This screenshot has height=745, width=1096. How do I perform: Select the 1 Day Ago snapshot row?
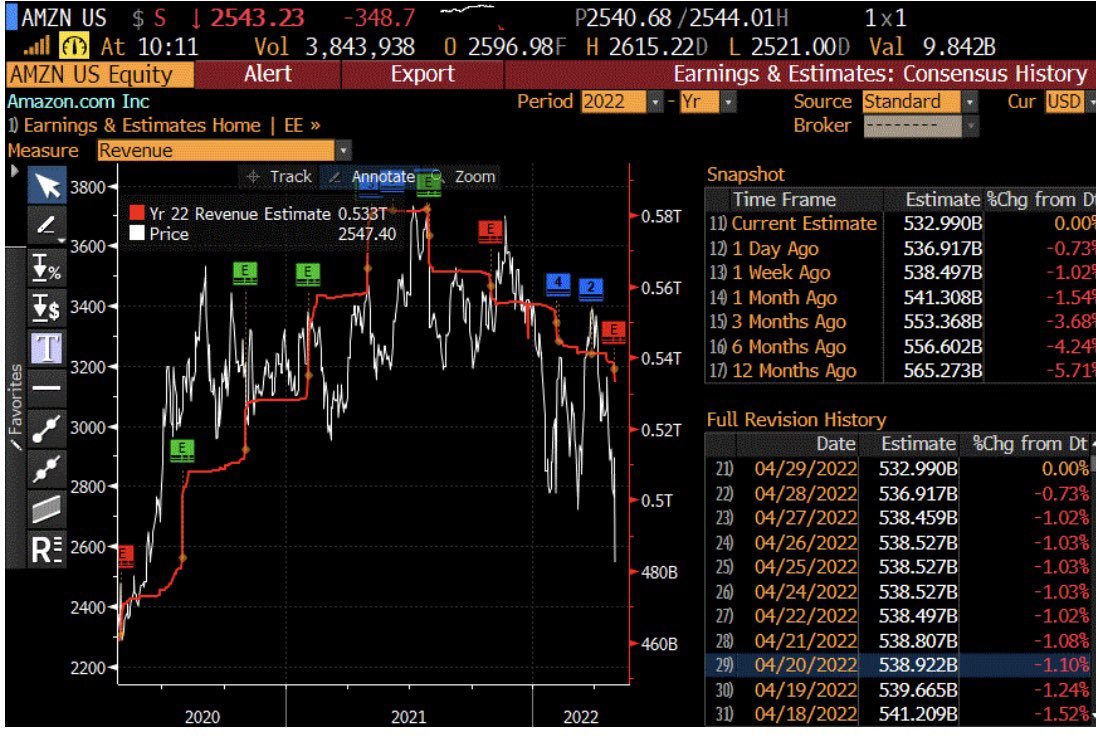[x=900, y=249]
